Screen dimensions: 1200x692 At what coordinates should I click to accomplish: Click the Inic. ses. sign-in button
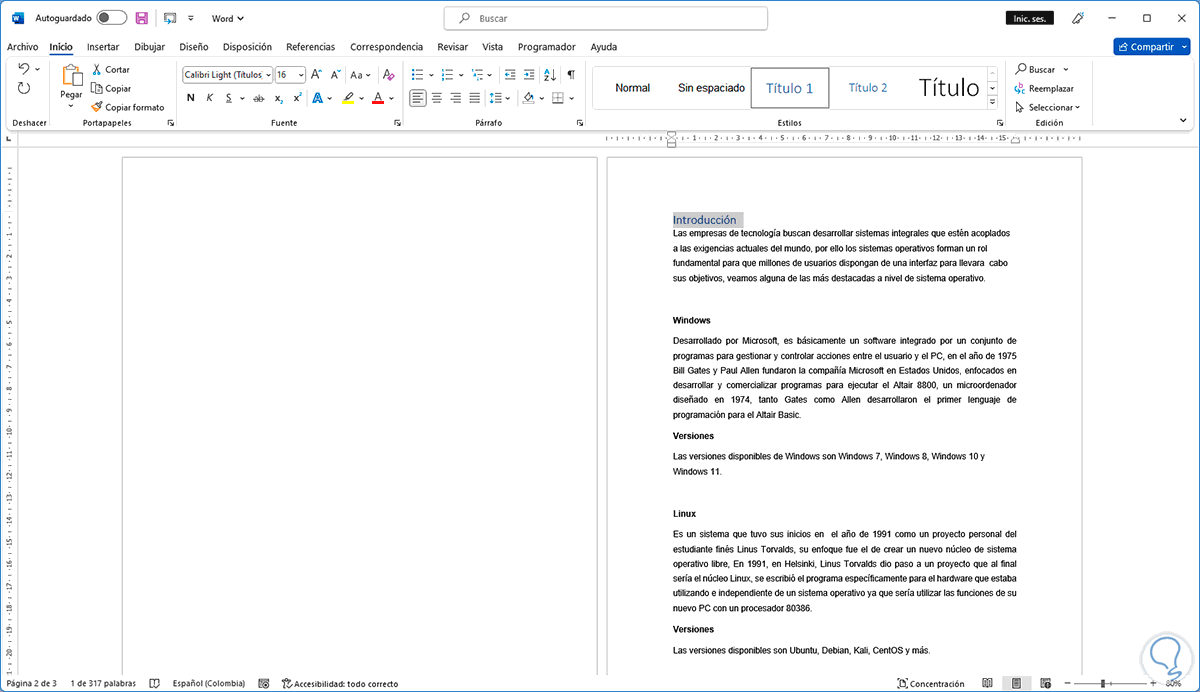point(1028,18)
